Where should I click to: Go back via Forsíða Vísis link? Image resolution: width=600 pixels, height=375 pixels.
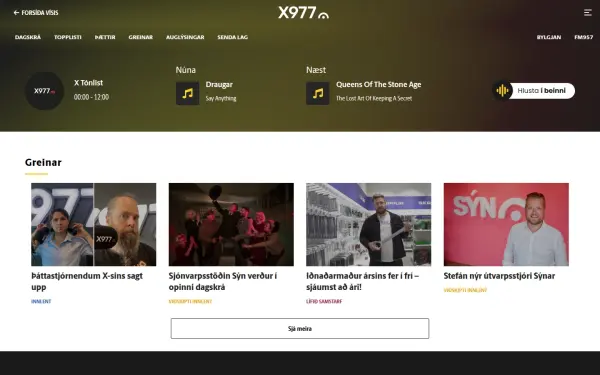[36, 13]
